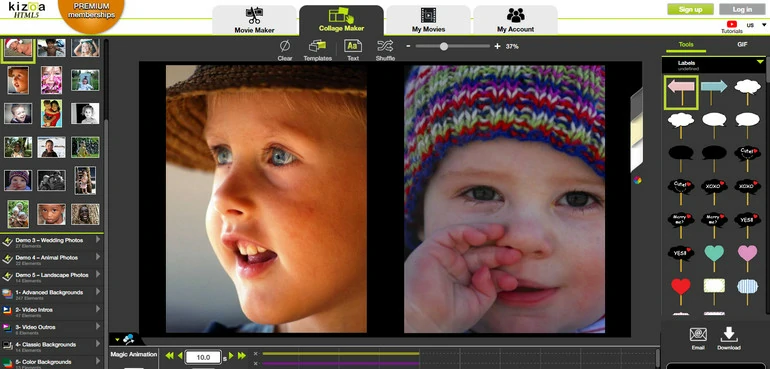Select the two hugging kids thumbnail
Image resolution: width=770 pixels, height=369 pixels.
pyautogui.click(x=52, y=114)
